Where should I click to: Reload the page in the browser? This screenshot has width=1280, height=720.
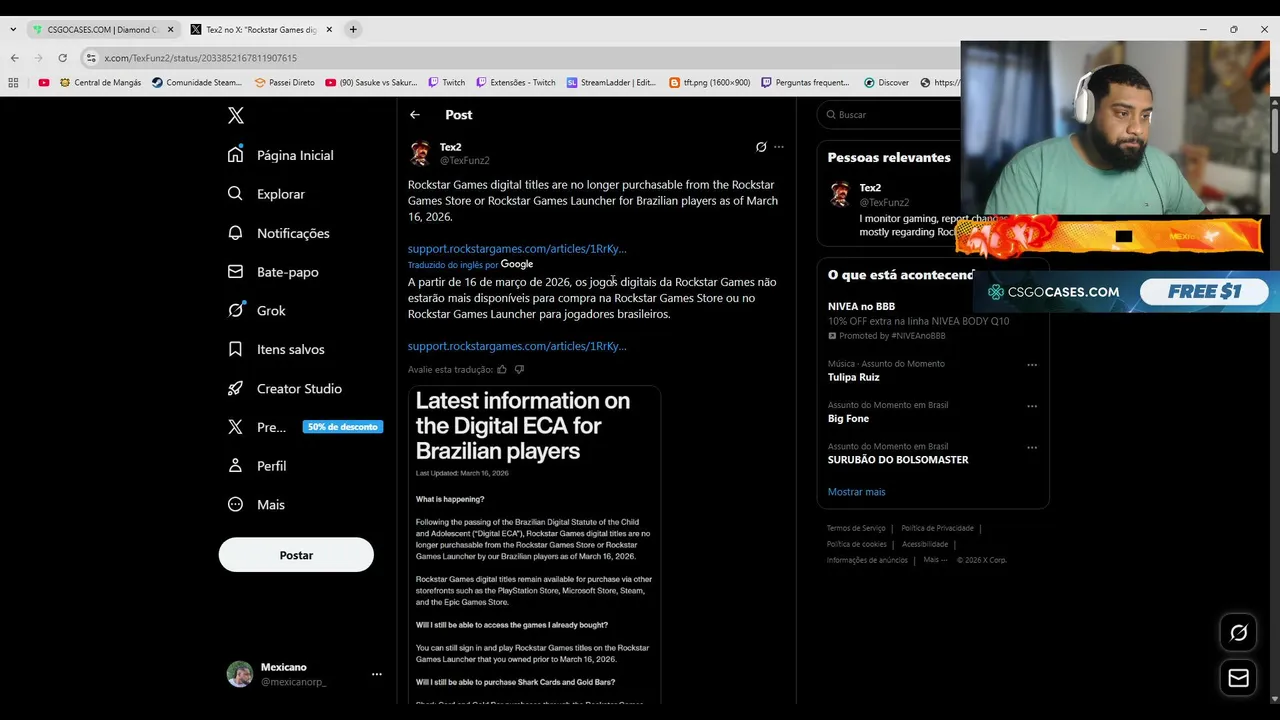coord(62,58)
